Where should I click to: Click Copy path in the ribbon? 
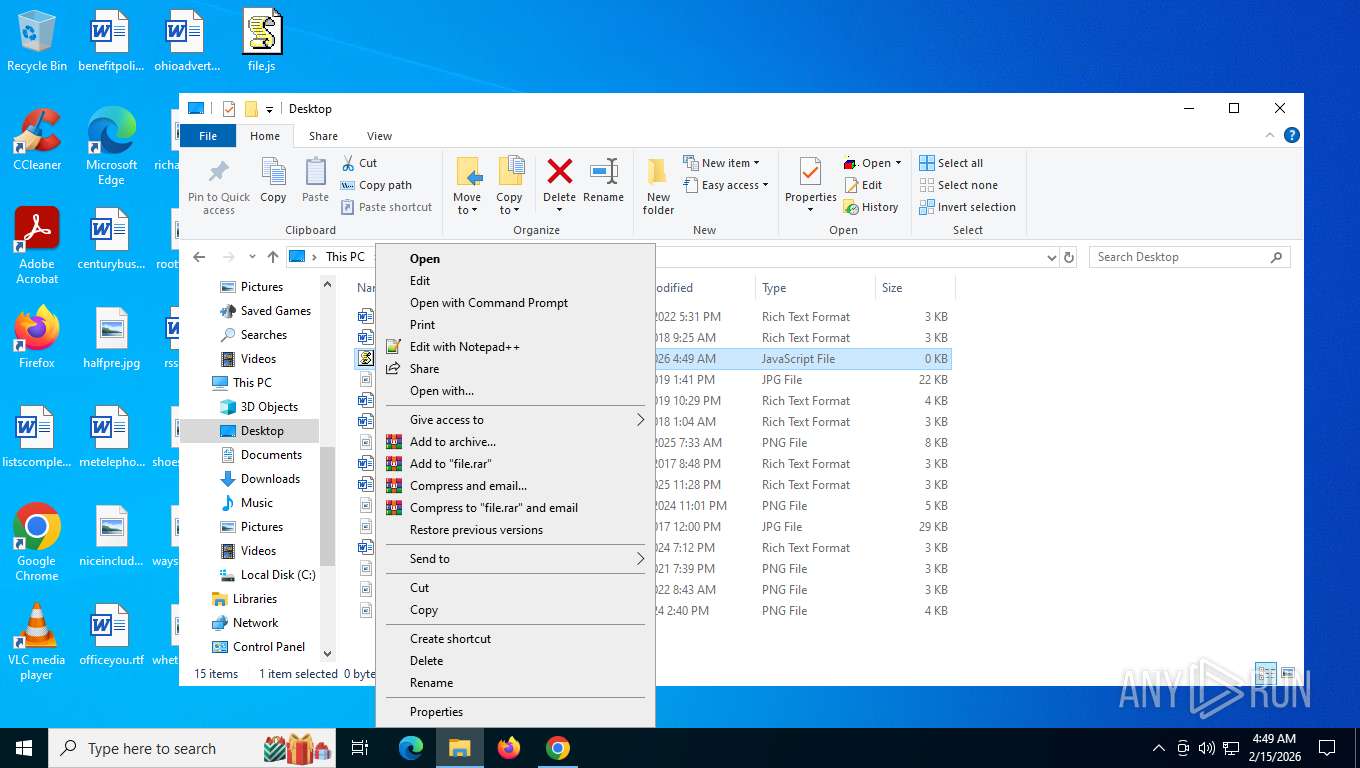tap(376, 185)
